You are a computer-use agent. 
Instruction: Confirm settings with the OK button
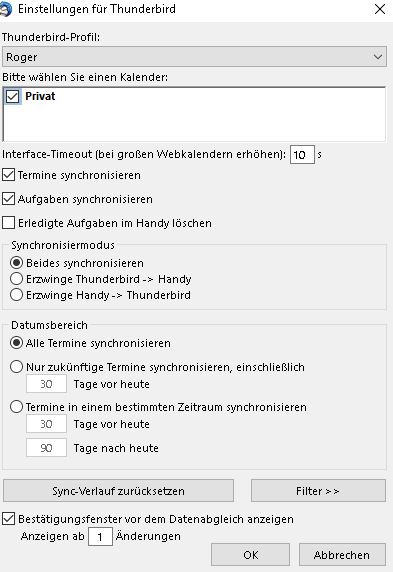click(x=250, y=555)
